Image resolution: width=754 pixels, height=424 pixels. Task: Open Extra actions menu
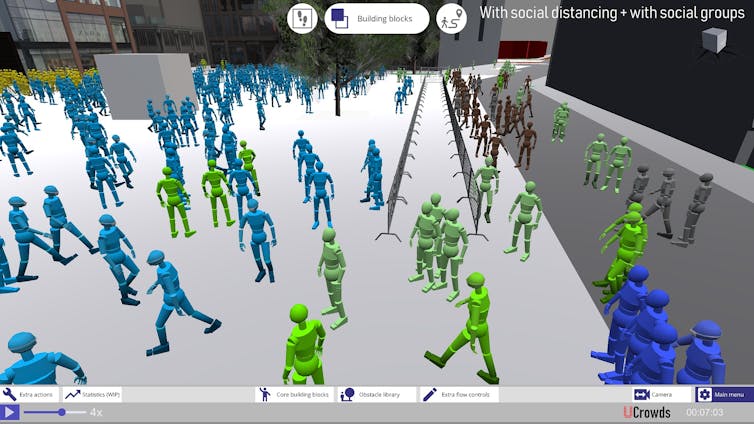29,395
